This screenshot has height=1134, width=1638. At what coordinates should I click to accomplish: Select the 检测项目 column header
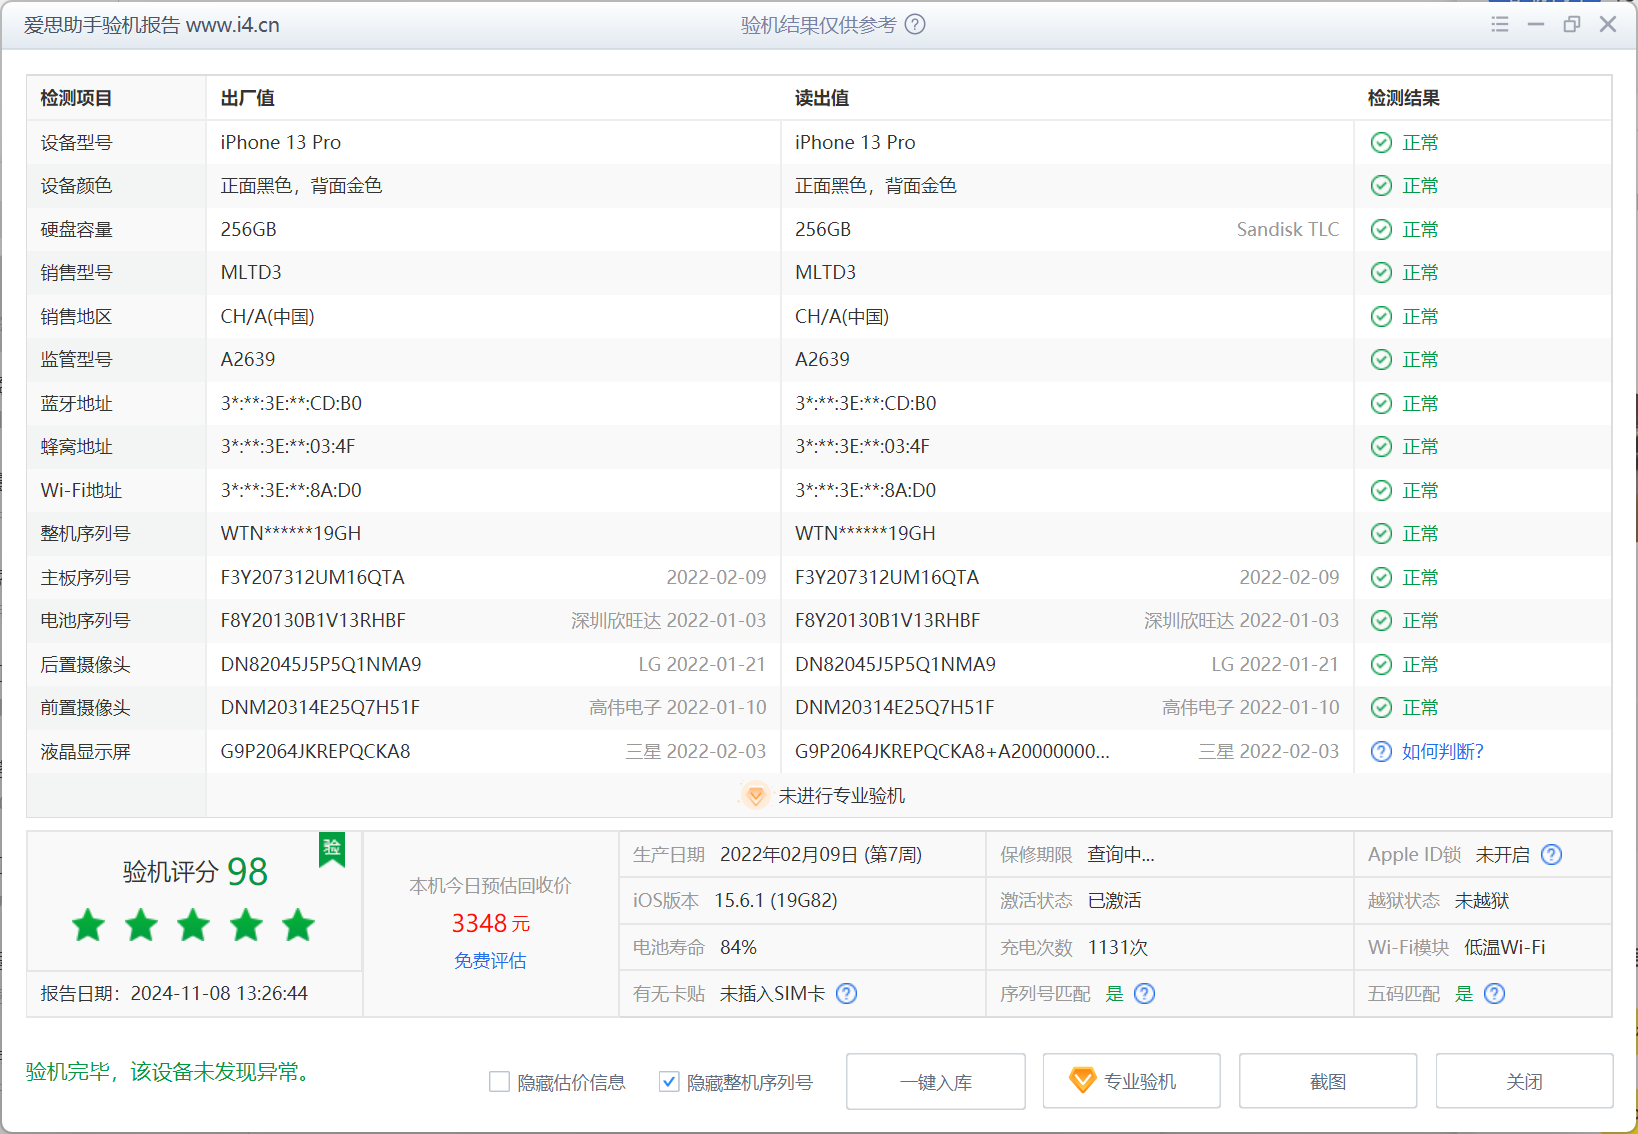click(76, 98)
